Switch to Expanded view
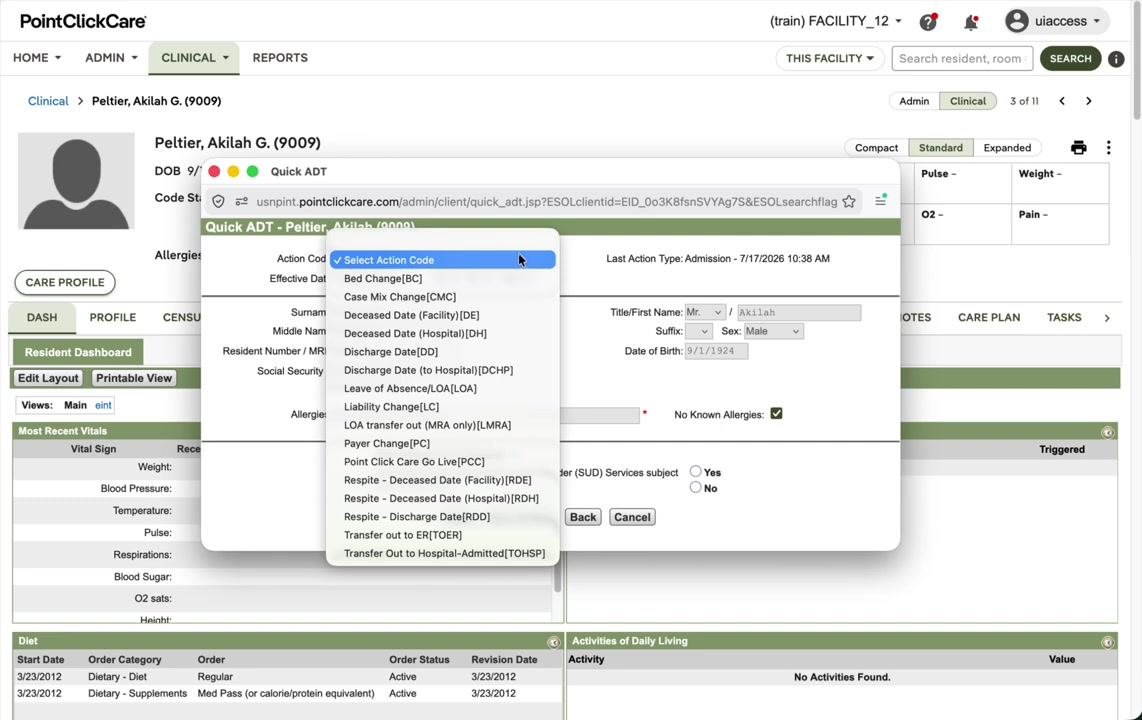The image size is (1142, 720). (x=1007, y=148)
